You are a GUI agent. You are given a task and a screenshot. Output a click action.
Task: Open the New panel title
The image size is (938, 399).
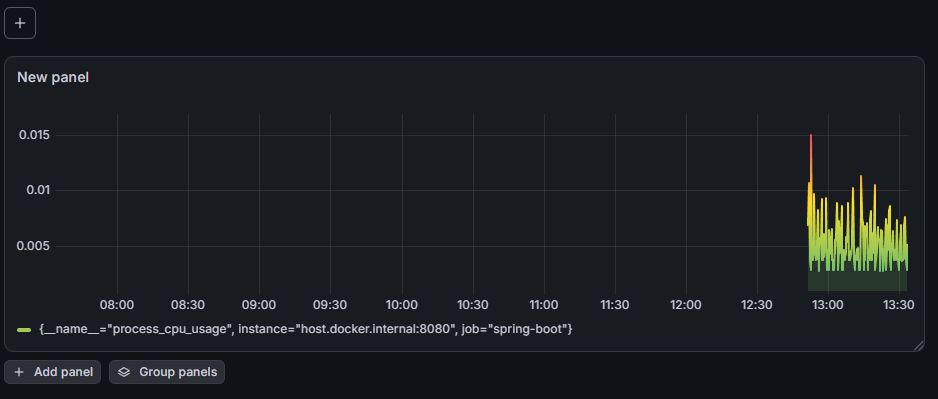tap(53, 77)
